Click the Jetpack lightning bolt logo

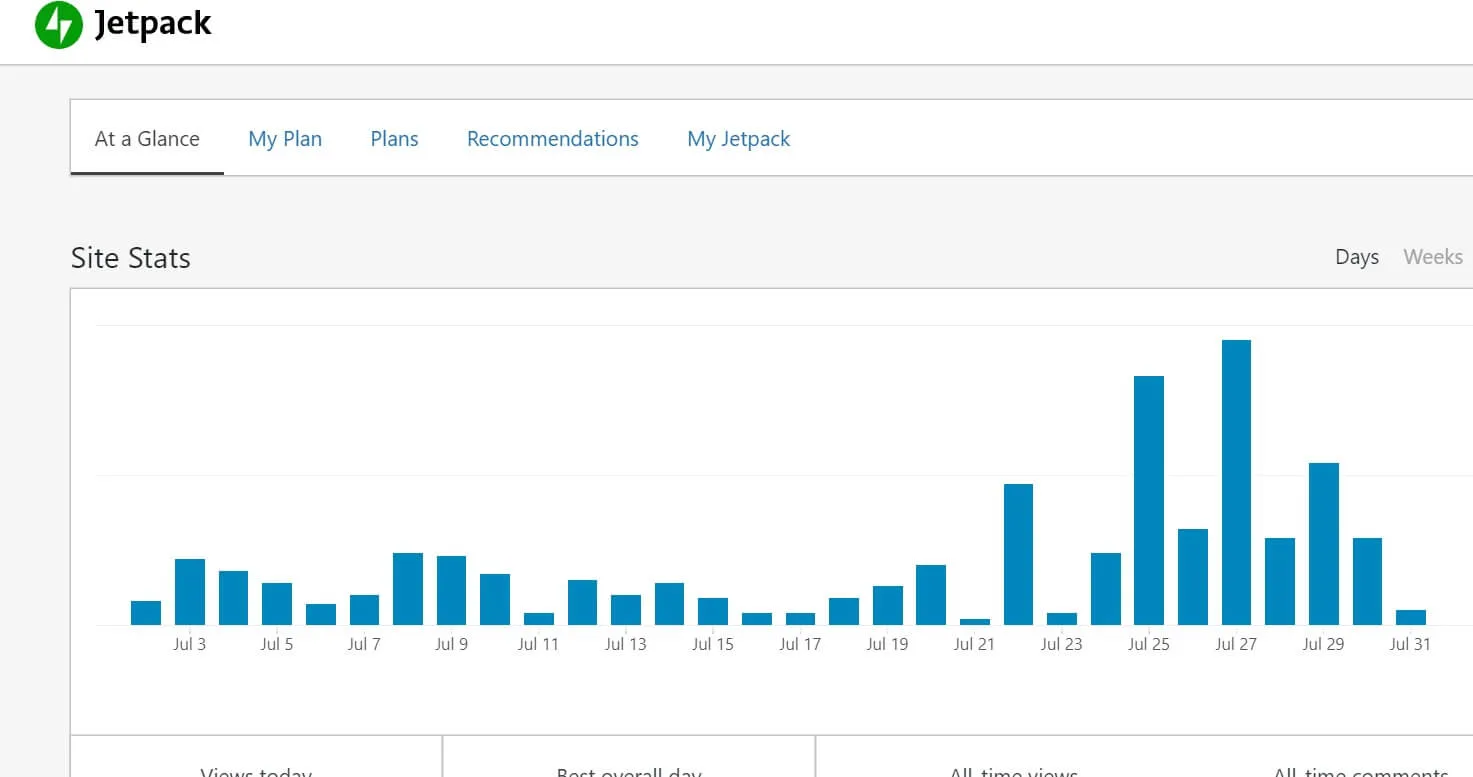(x=58, y=24)
